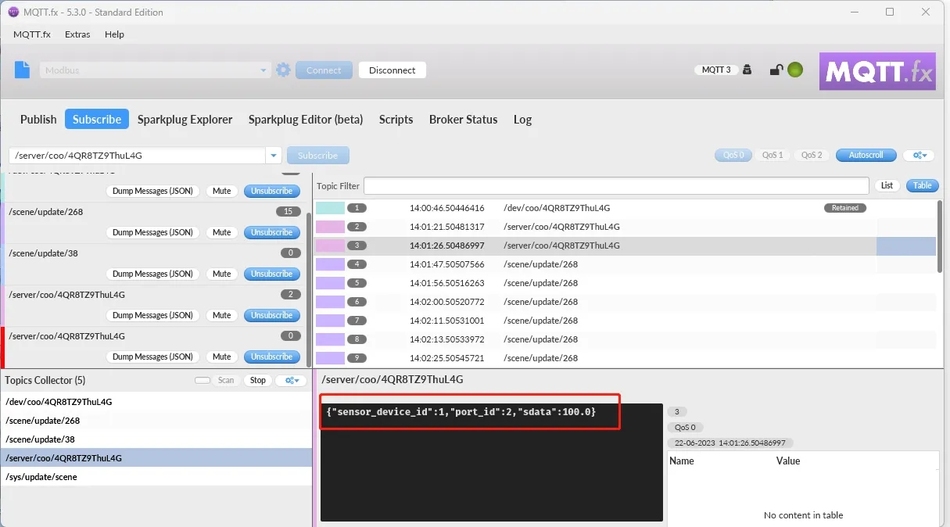The width and height of the screenshot is (950, 527).
Task: Click the Value column header
Action: pos(788,461)
